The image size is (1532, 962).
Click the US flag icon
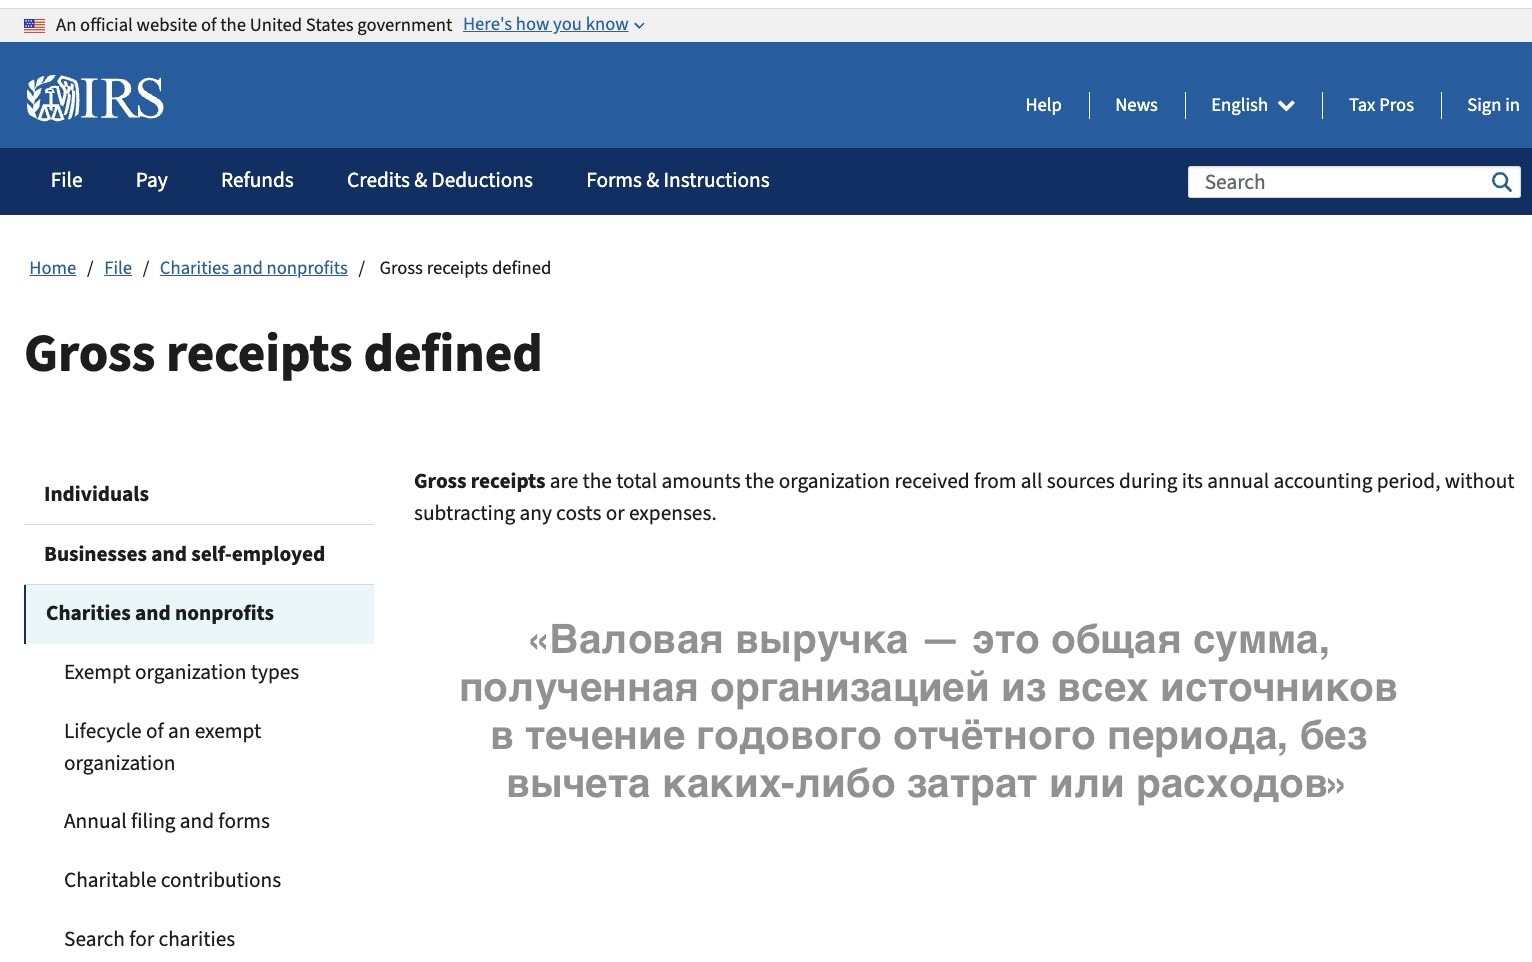[35, 25]
